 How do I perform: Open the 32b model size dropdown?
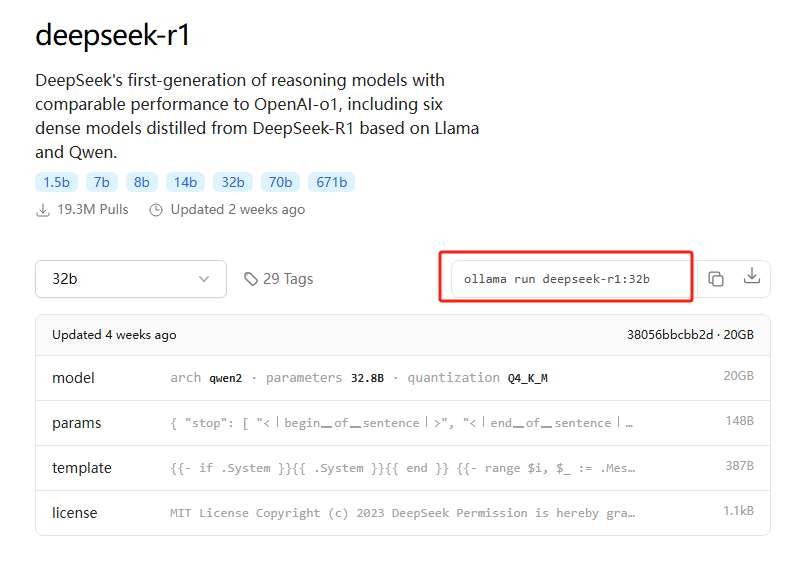(131, 279)
